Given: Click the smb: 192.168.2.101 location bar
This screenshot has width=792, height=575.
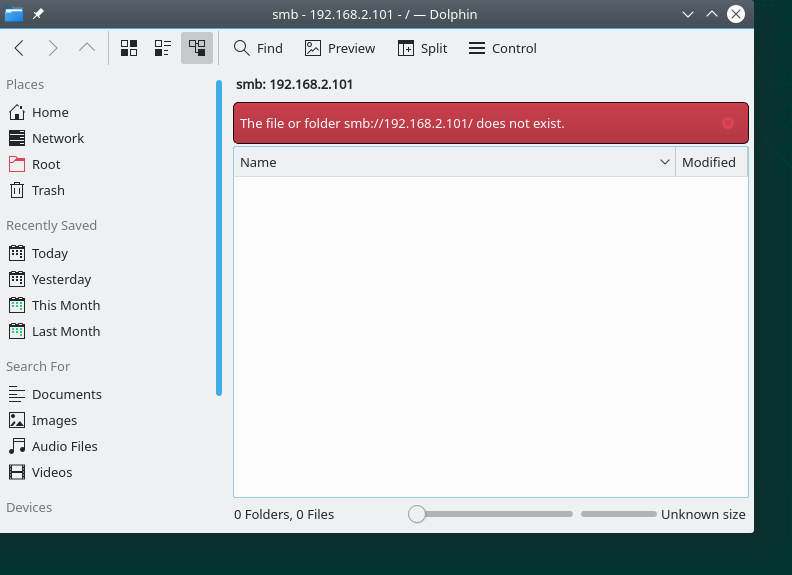Looking at the screenshot, I should click(294, 84).
